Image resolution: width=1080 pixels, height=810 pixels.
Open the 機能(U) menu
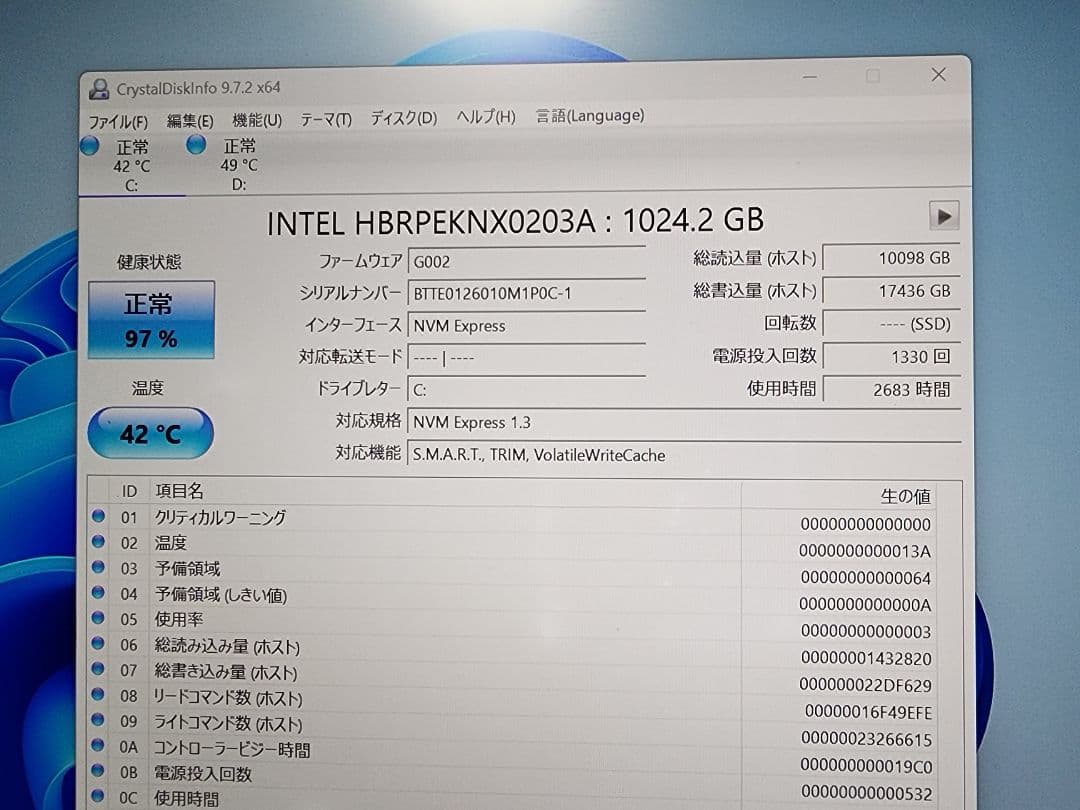[x=257, y=120]
